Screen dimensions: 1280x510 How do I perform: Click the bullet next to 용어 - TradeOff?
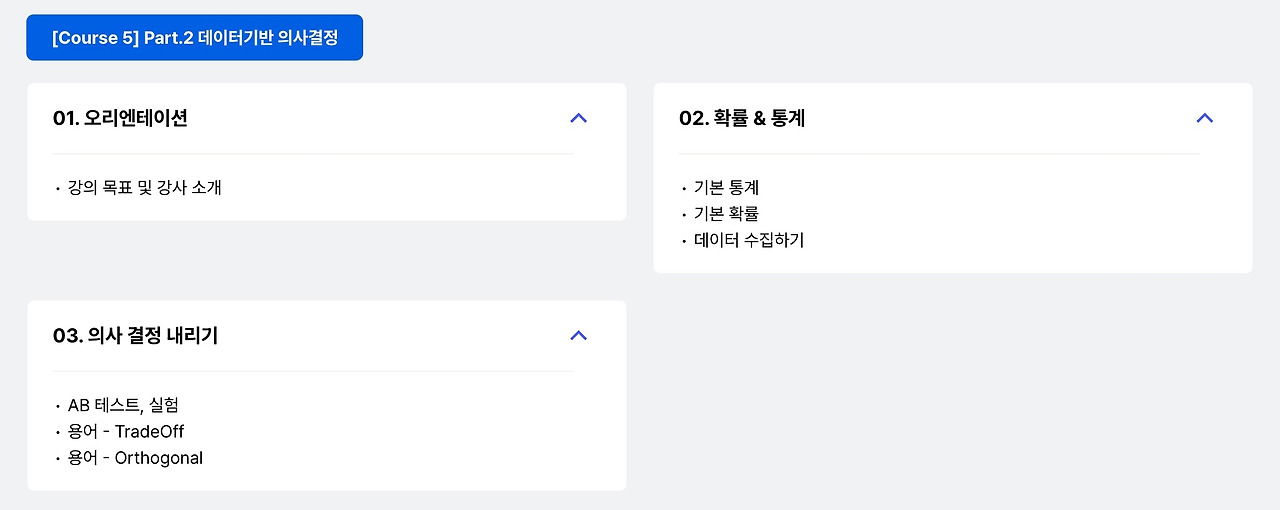58,432
